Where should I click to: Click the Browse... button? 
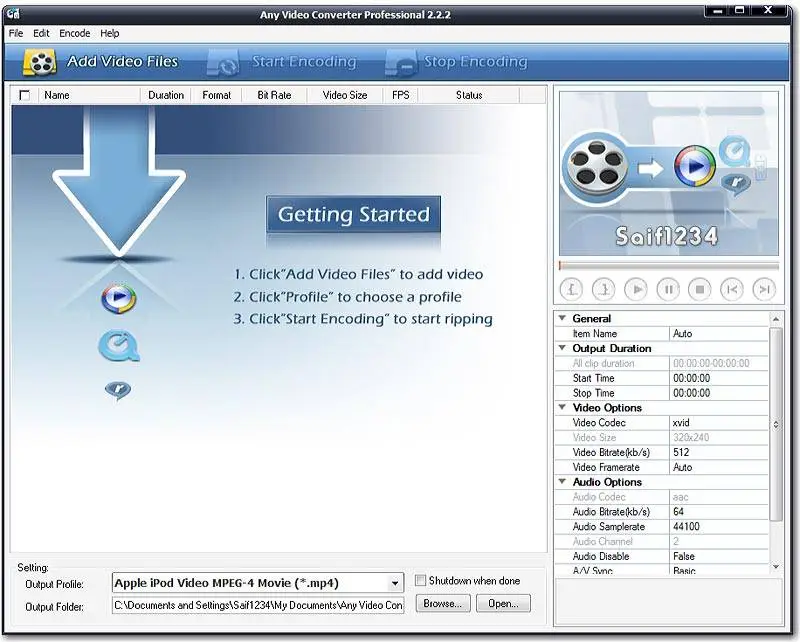(443, 603)
